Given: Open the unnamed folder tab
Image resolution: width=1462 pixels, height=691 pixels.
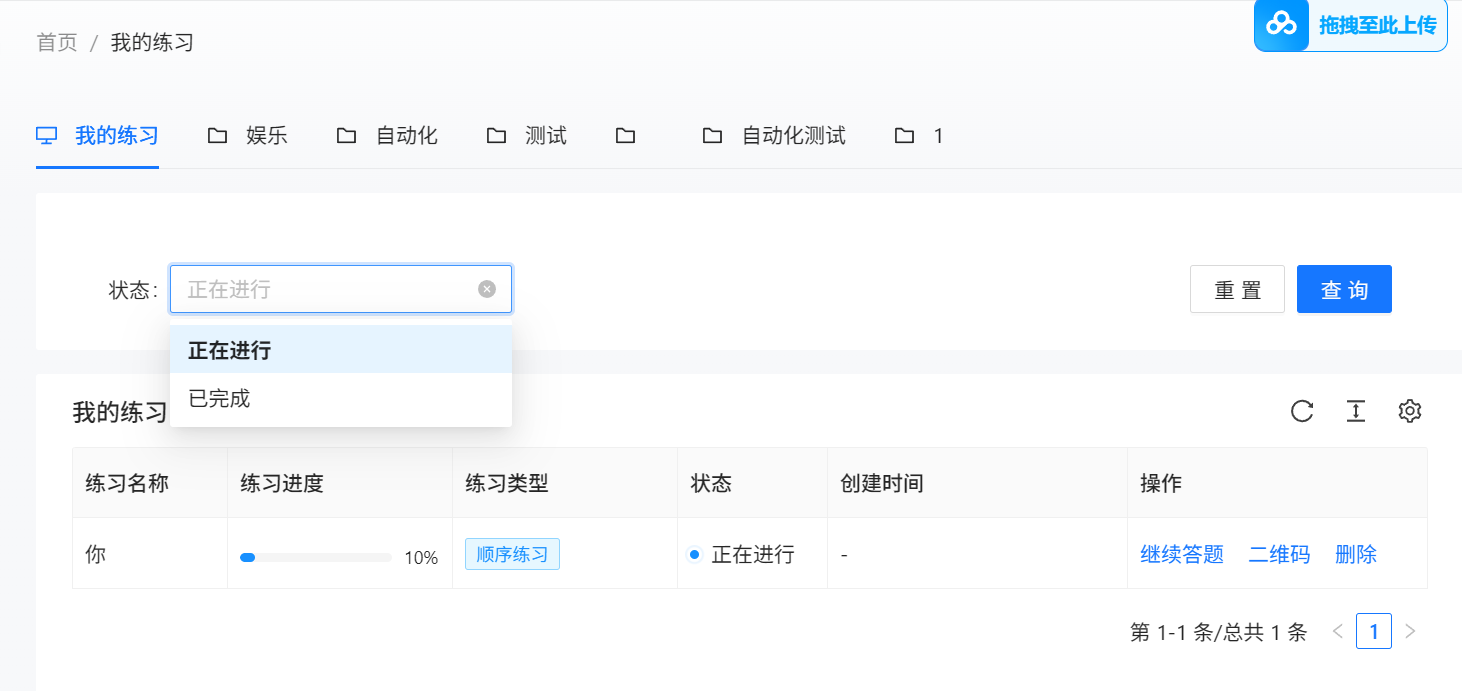Looking at the screenshot, I should click(626, 135).
